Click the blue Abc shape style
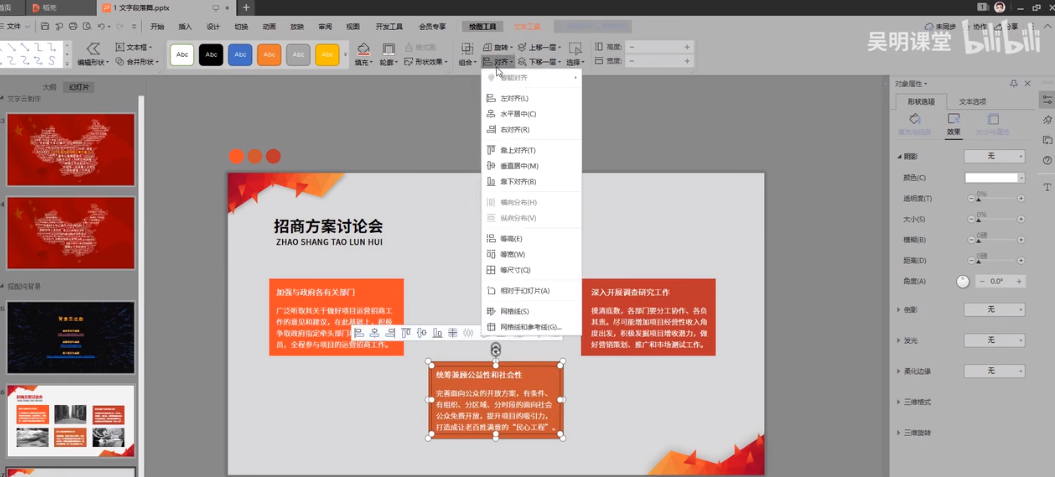The height and width of the screenshot is (477, 1055). coord(240,54)
